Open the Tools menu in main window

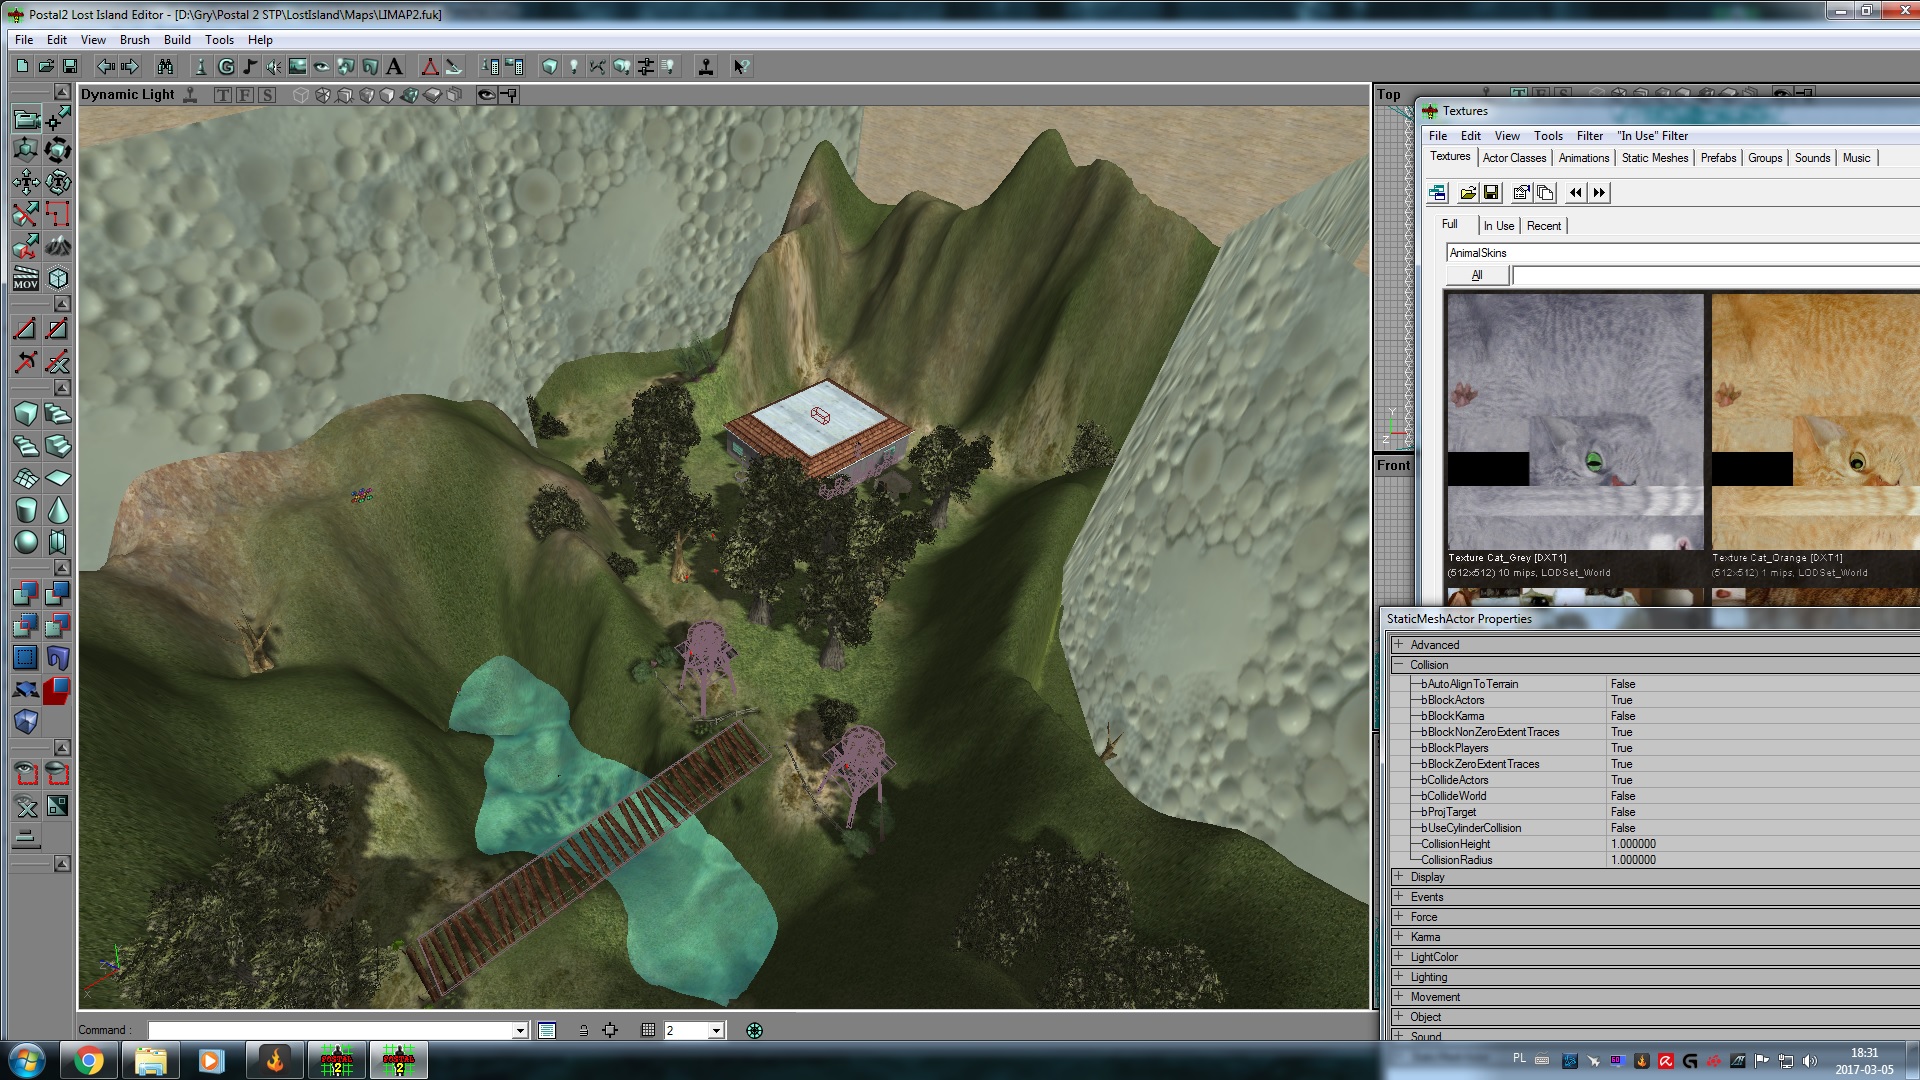(x=219, y=40)
